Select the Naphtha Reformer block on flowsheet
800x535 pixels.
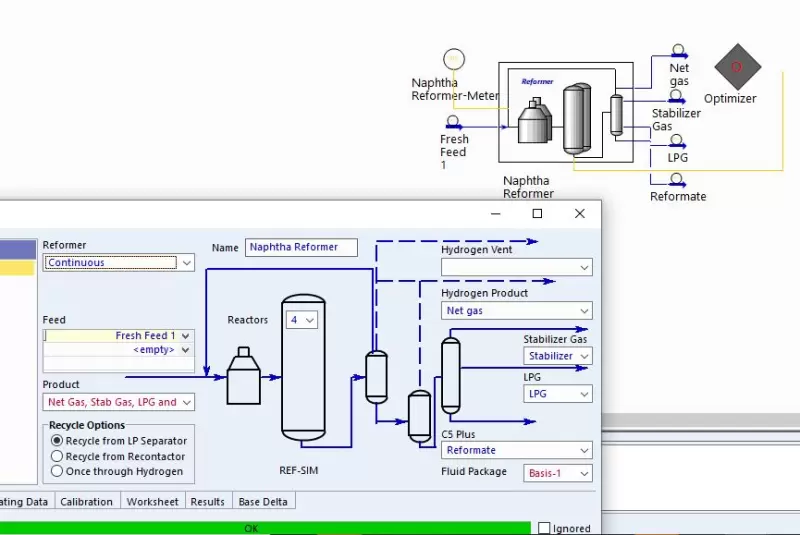(x=565, y=112)
